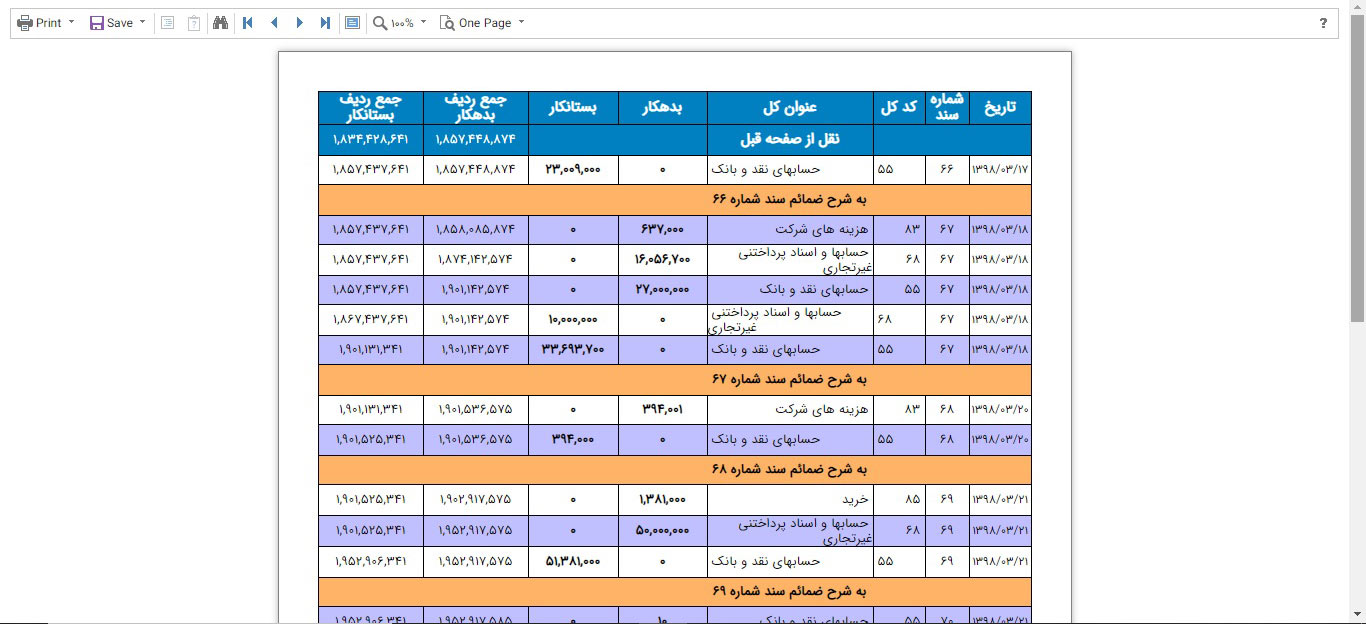Jump to the last page icon
Screen dimensions: 1366x624
coord(324,22)
